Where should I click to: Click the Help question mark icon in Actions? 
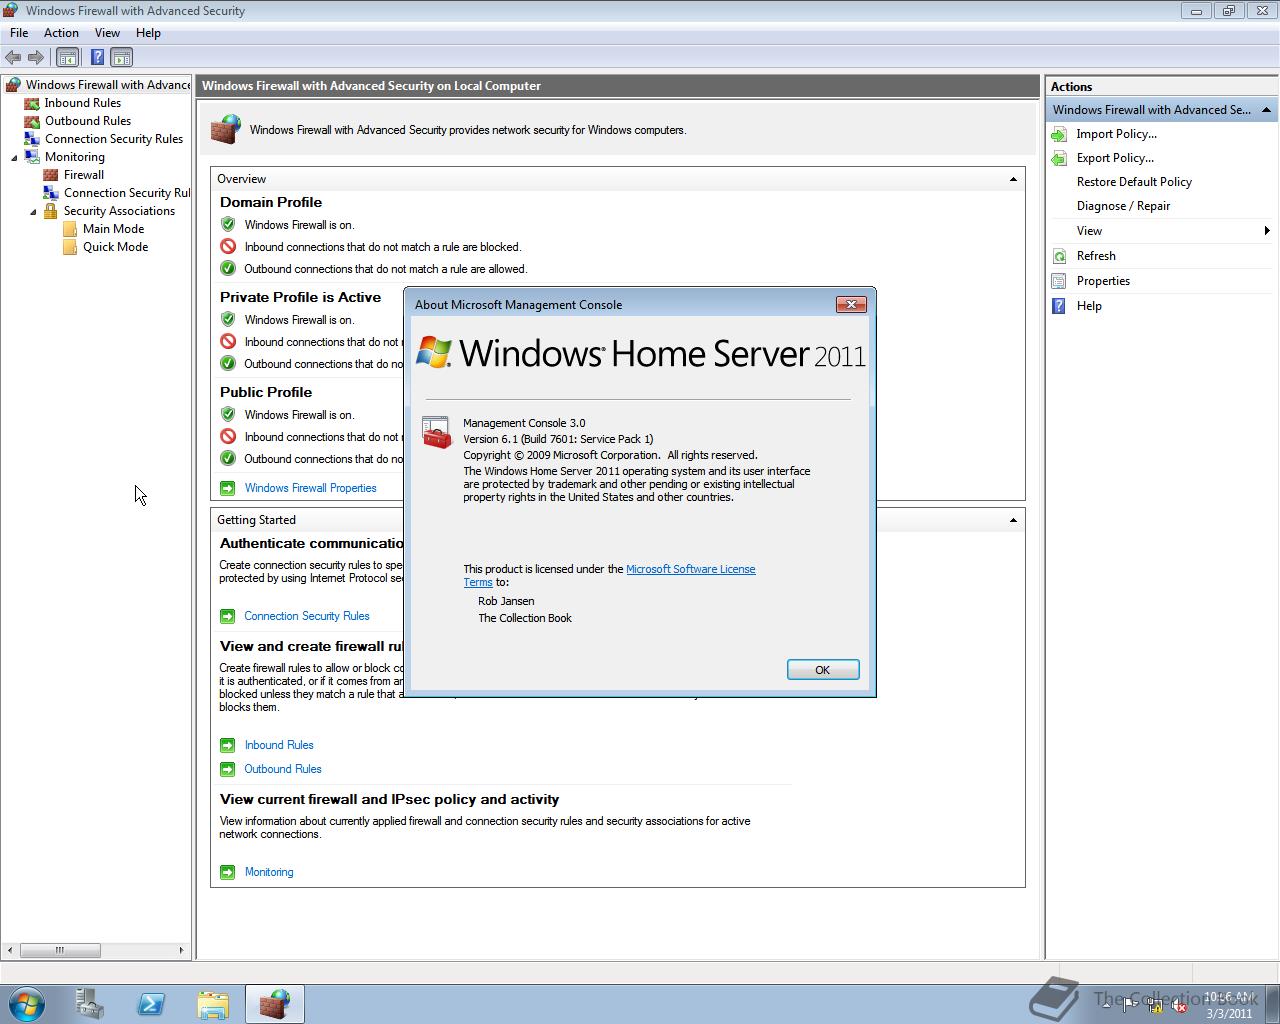[x=1059, y=306]
